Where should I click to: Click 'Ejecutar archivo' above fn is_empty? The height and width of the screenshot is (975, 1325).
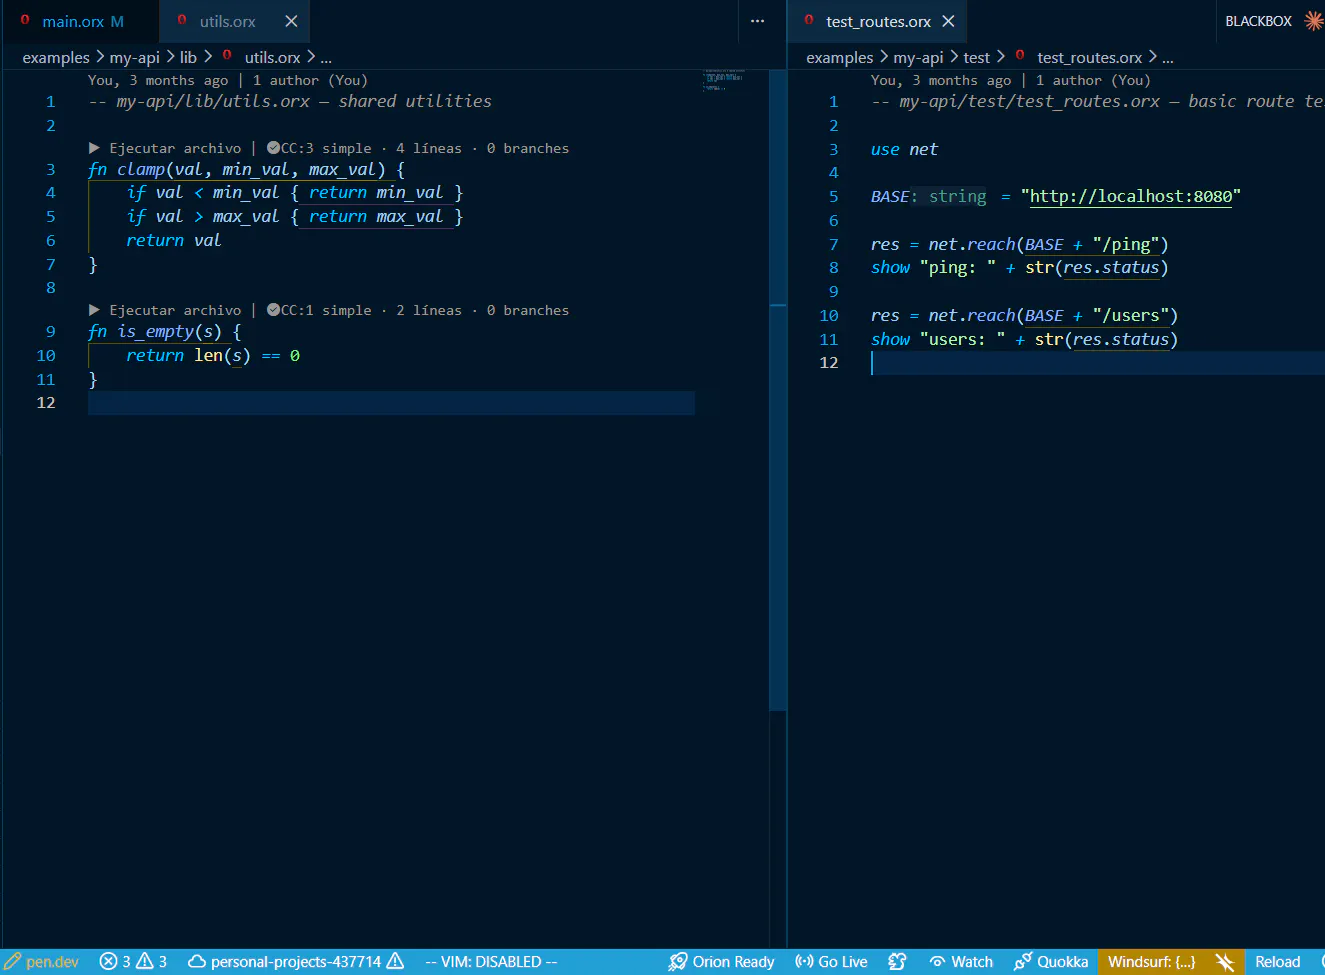click(165, 310)
